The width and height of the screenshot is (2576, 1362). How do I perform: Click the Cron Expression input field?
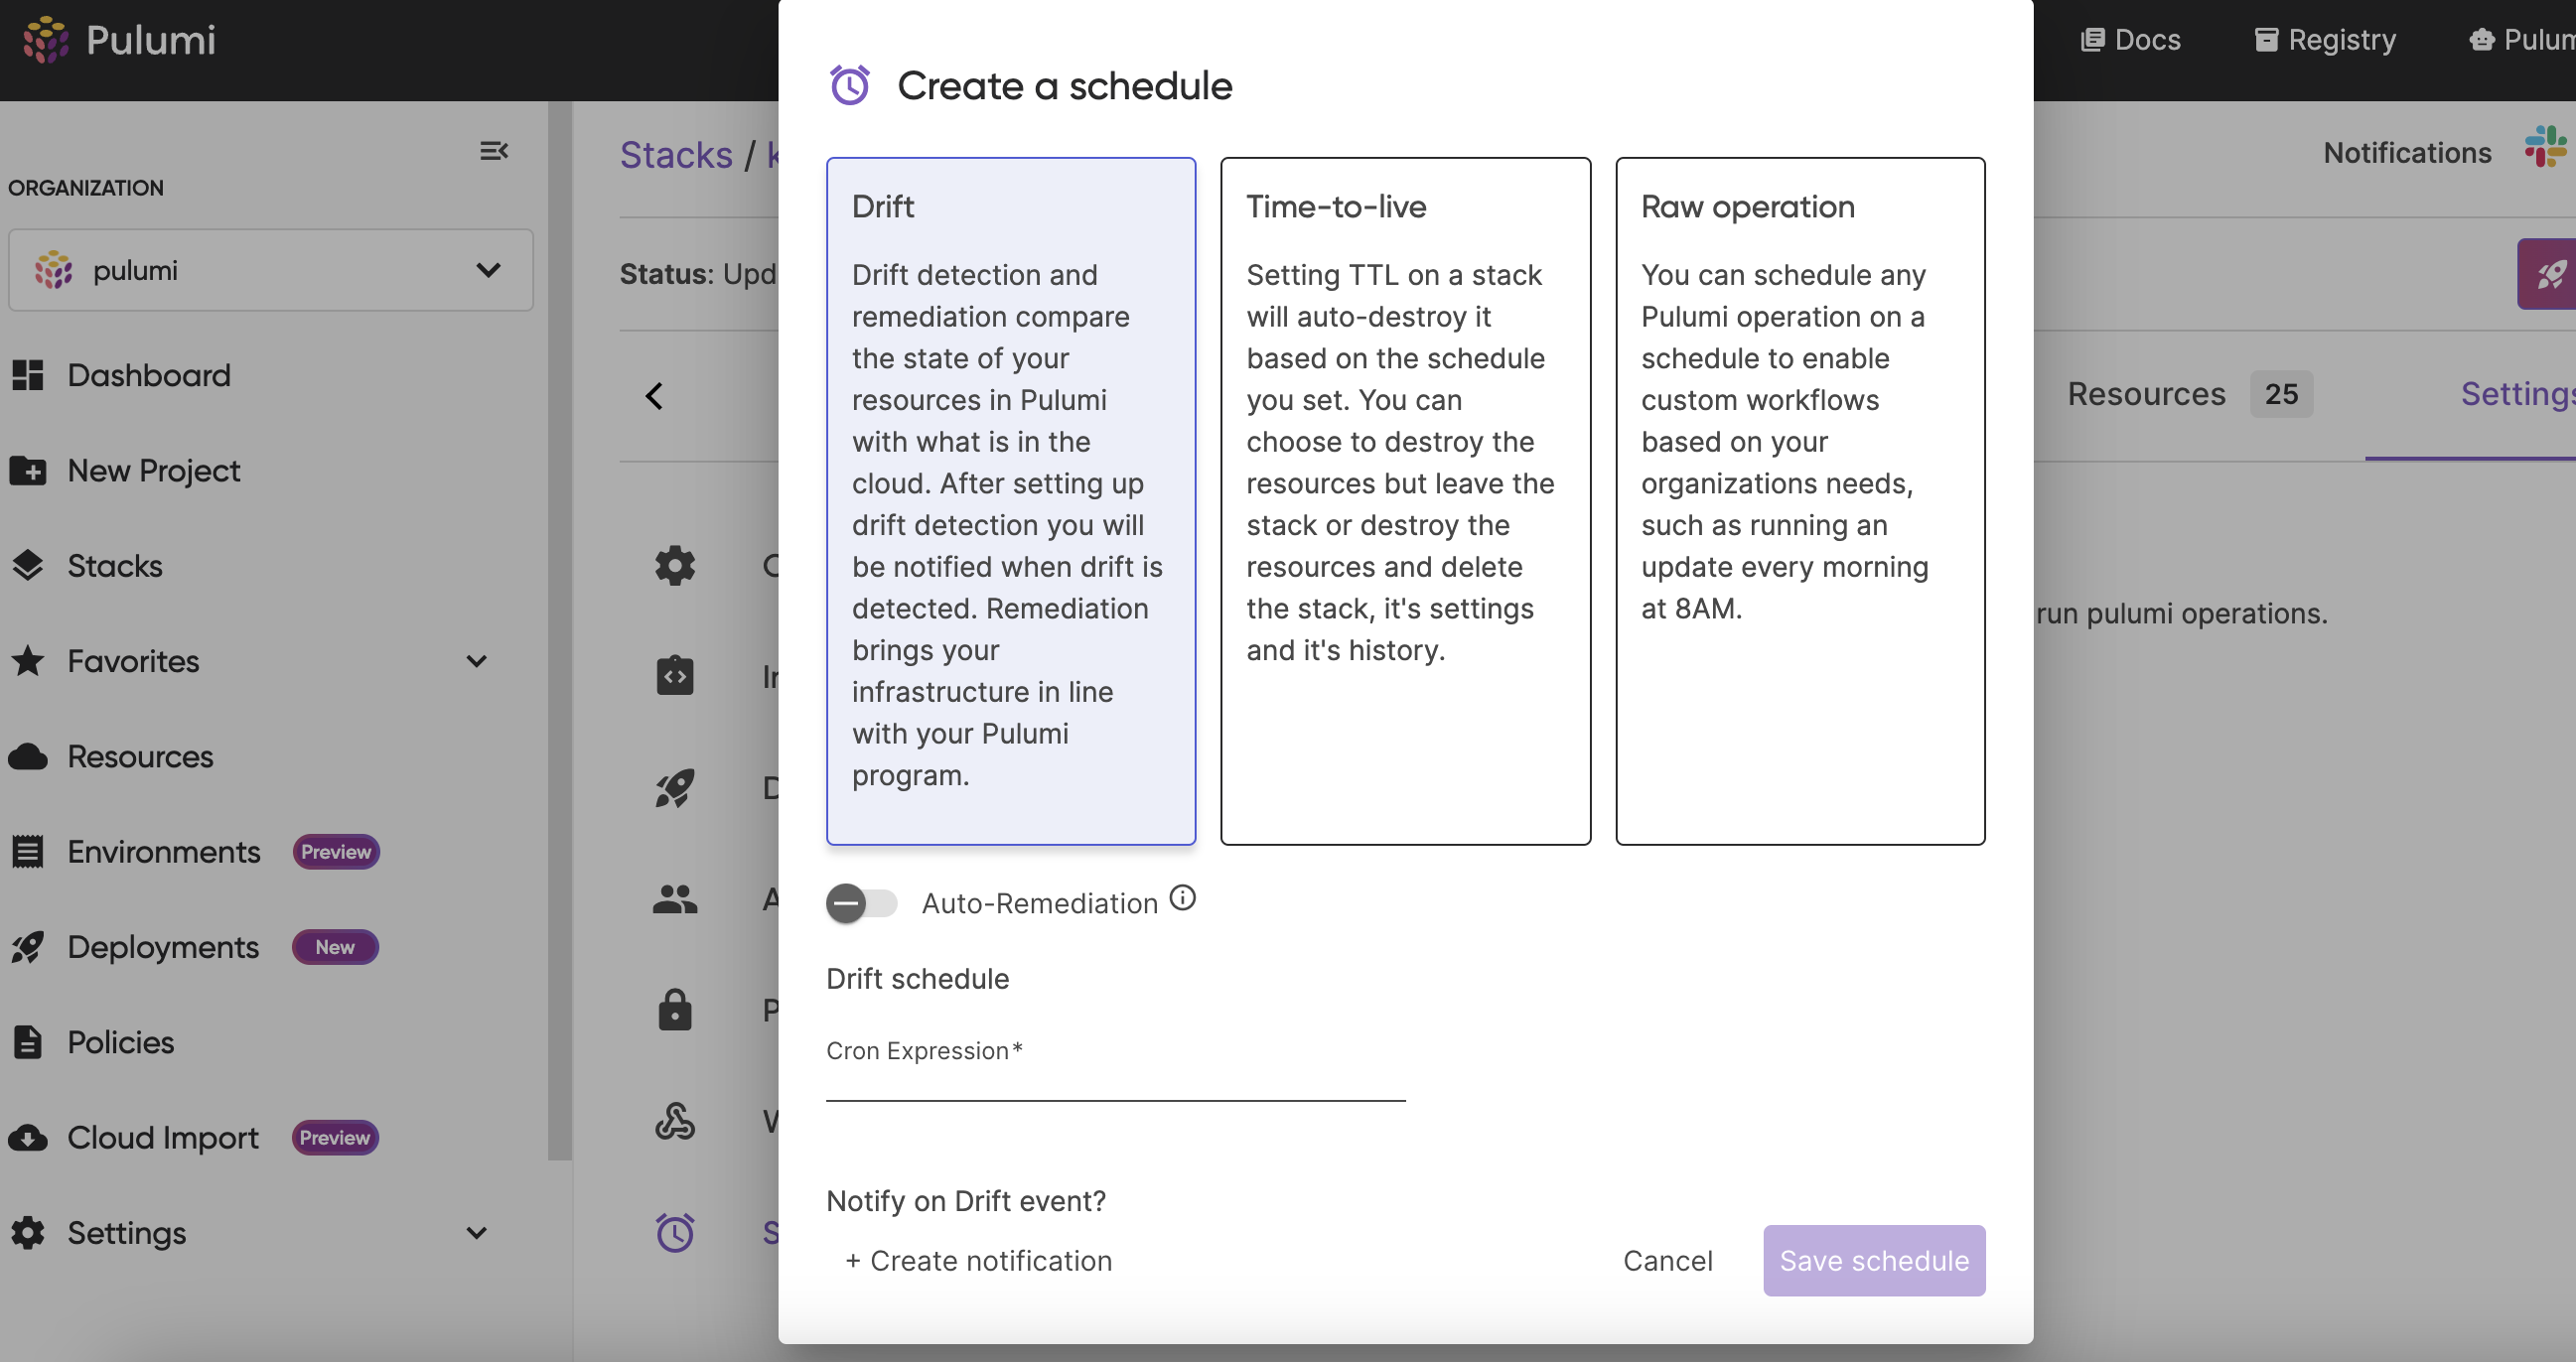pos(1116,1086)
